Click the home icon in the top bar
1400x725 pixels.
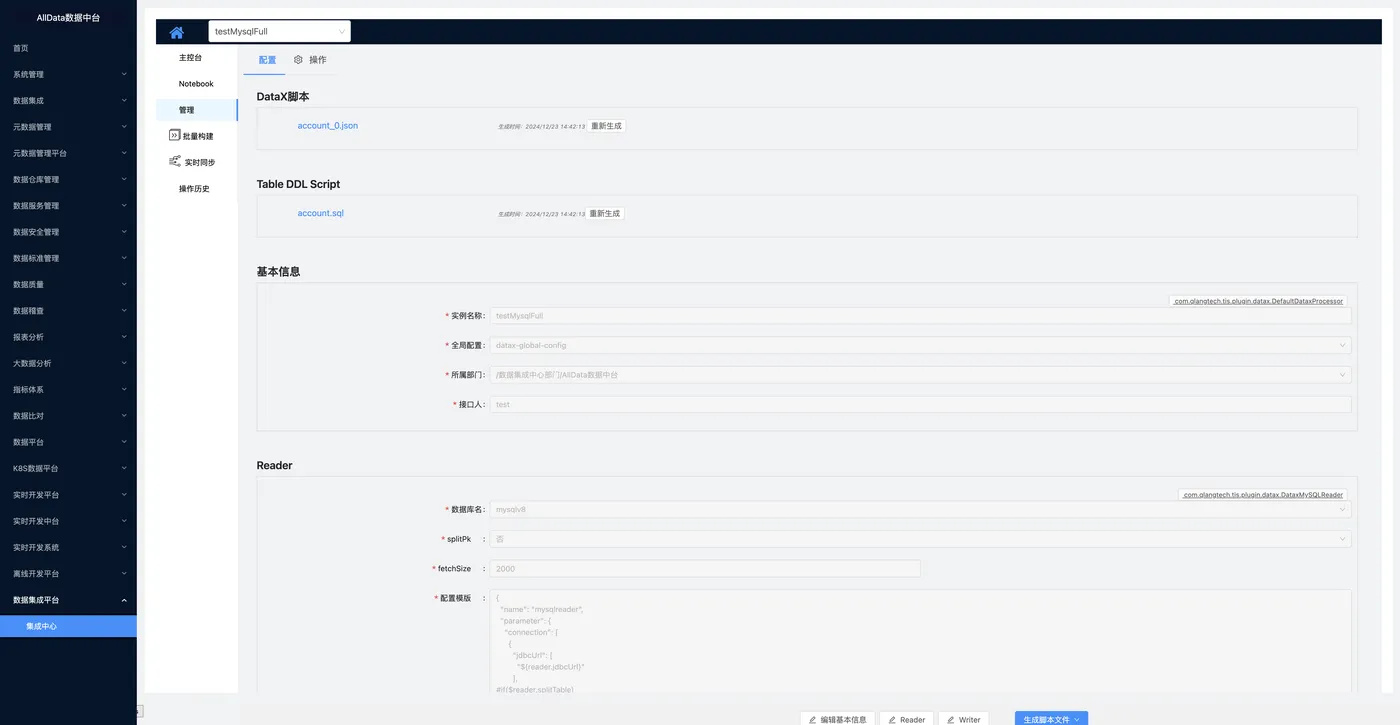coord(177,32)
